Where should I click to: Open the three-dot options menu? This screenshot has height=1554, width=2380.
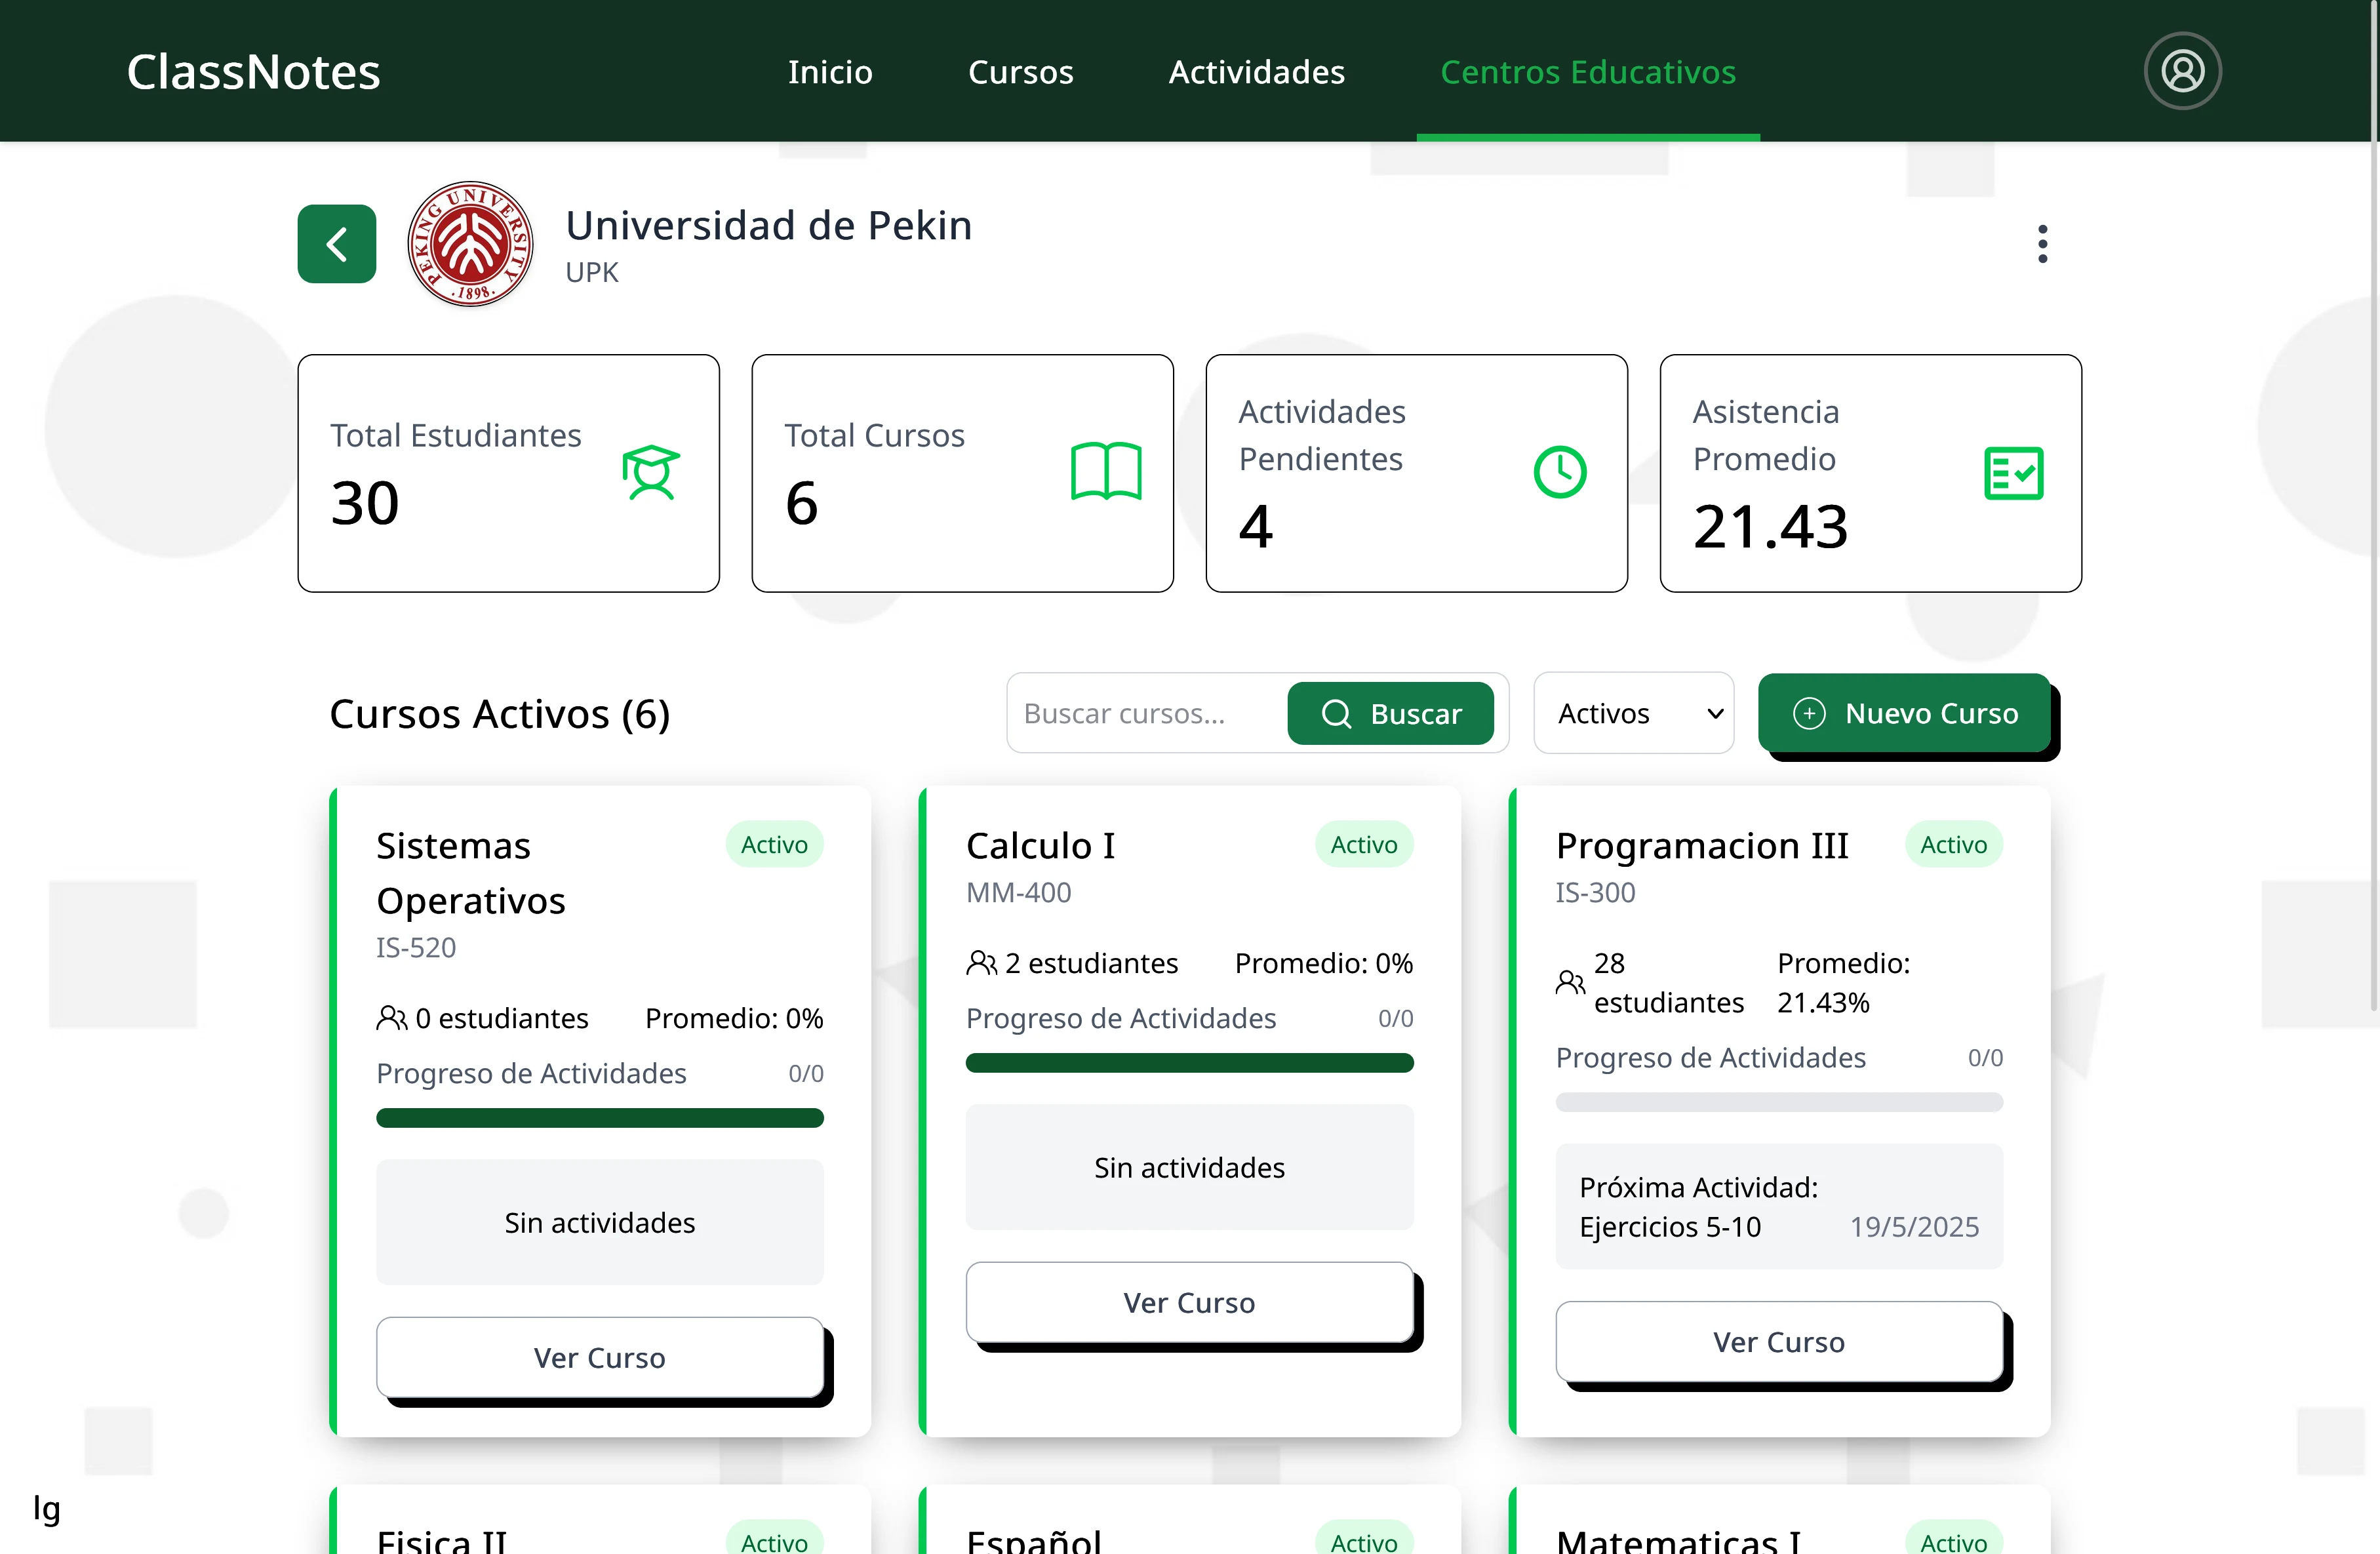coord(2043,243)
